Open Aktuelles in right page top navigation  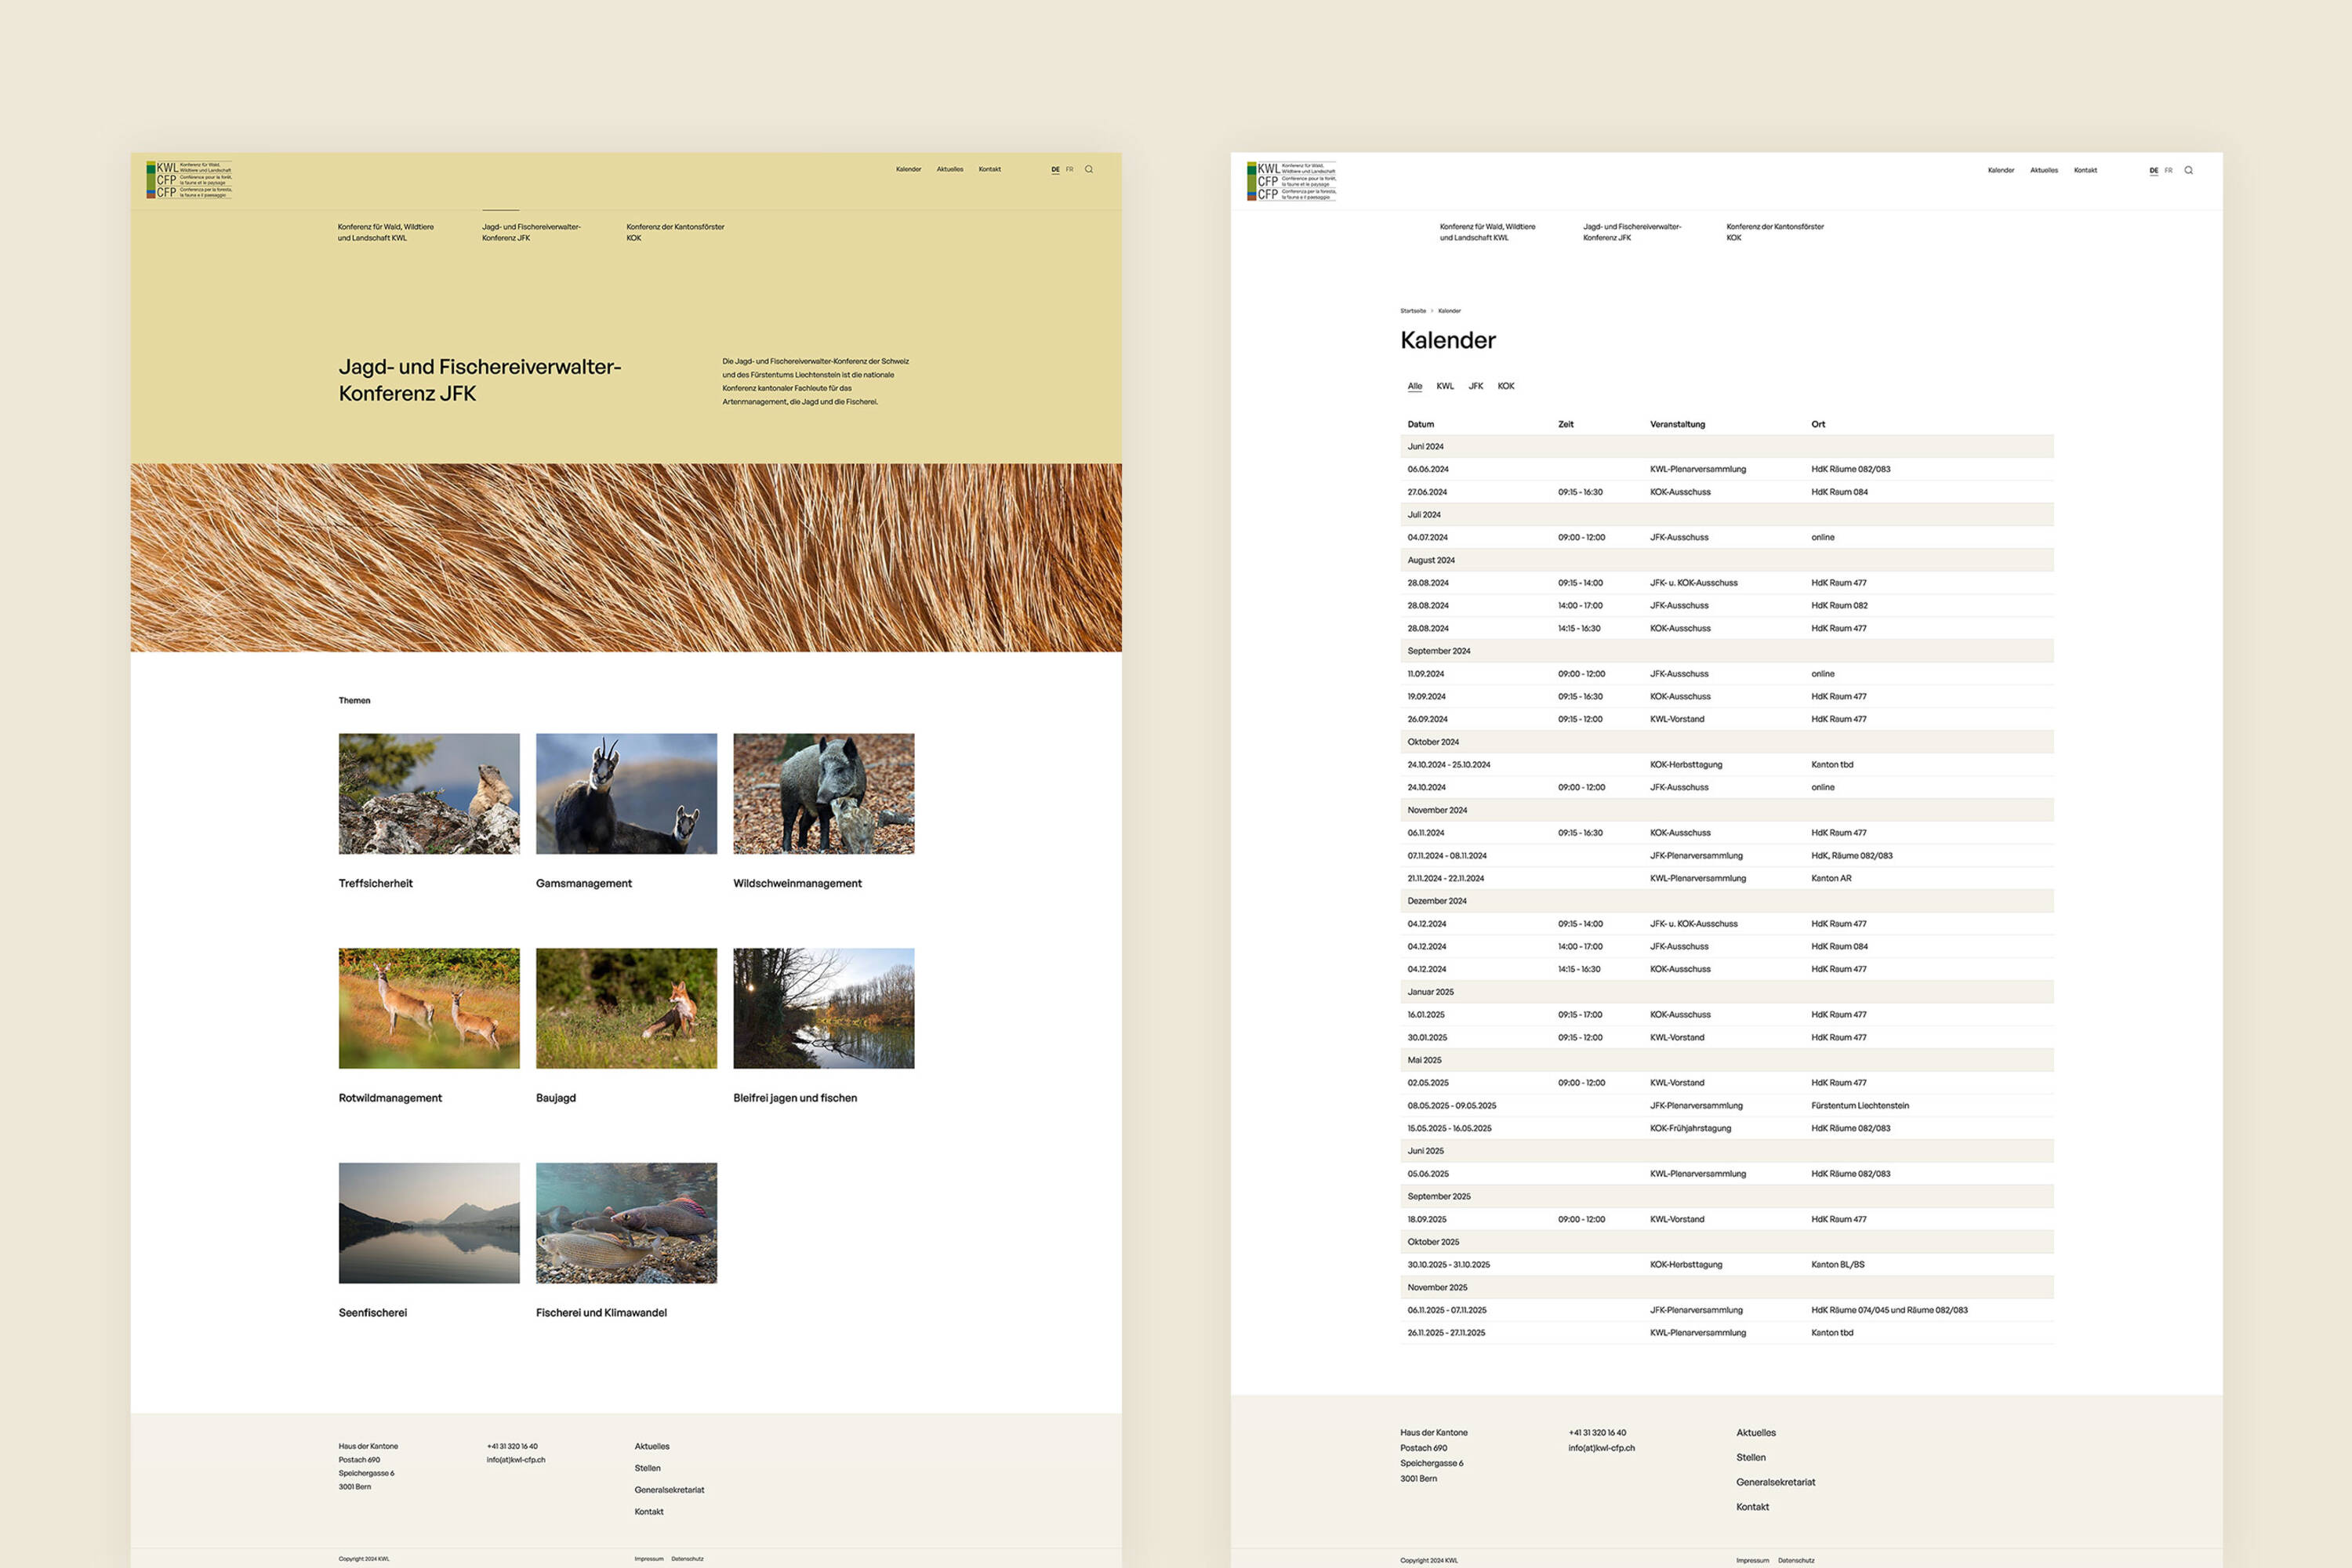point(2044,170)
